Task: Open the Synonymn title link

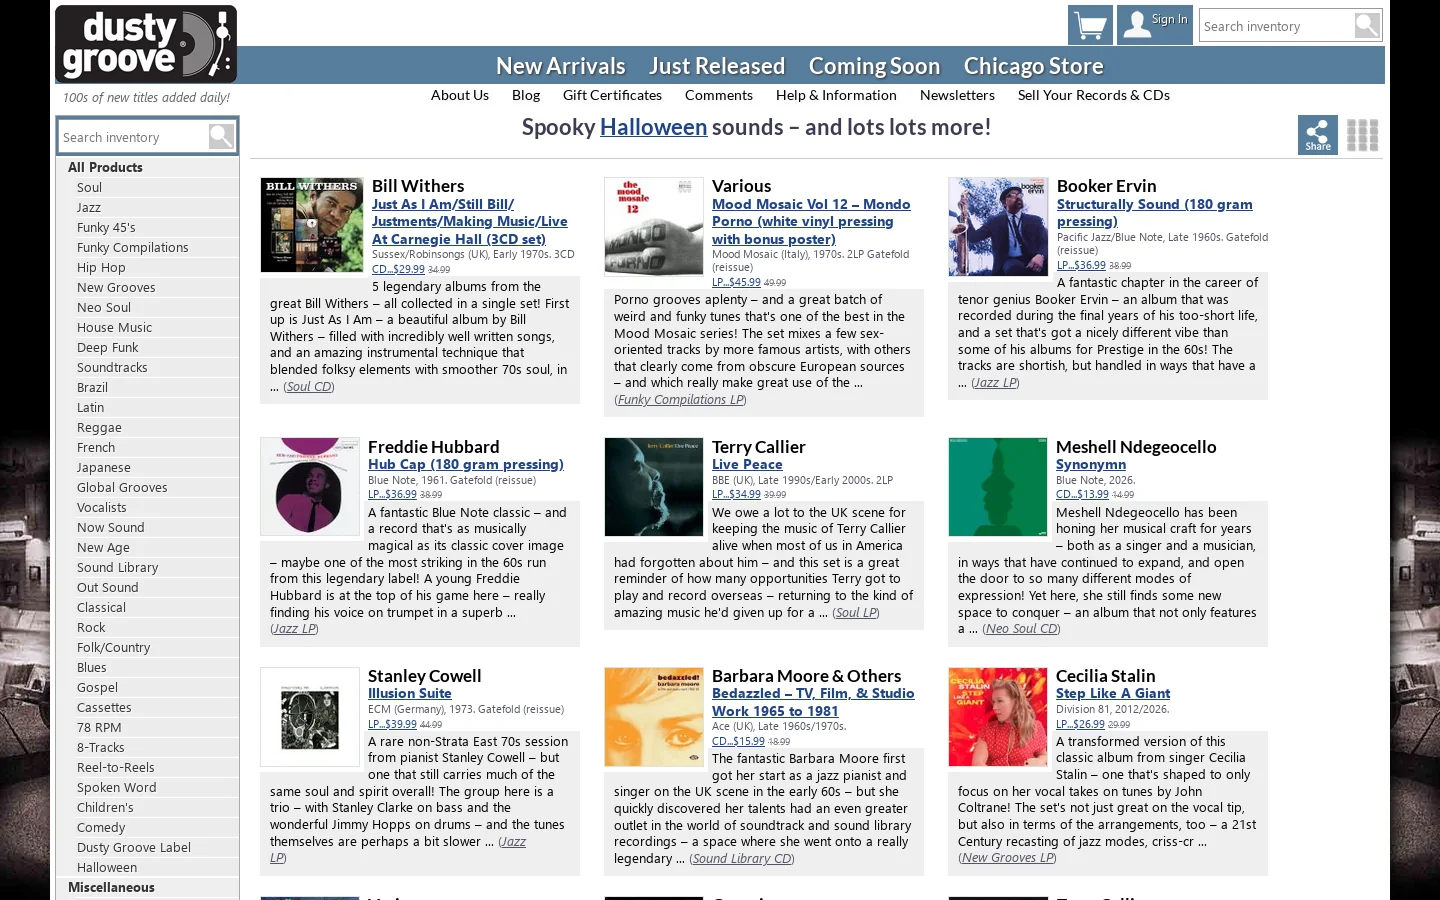Action: (x=1091, y=464)
